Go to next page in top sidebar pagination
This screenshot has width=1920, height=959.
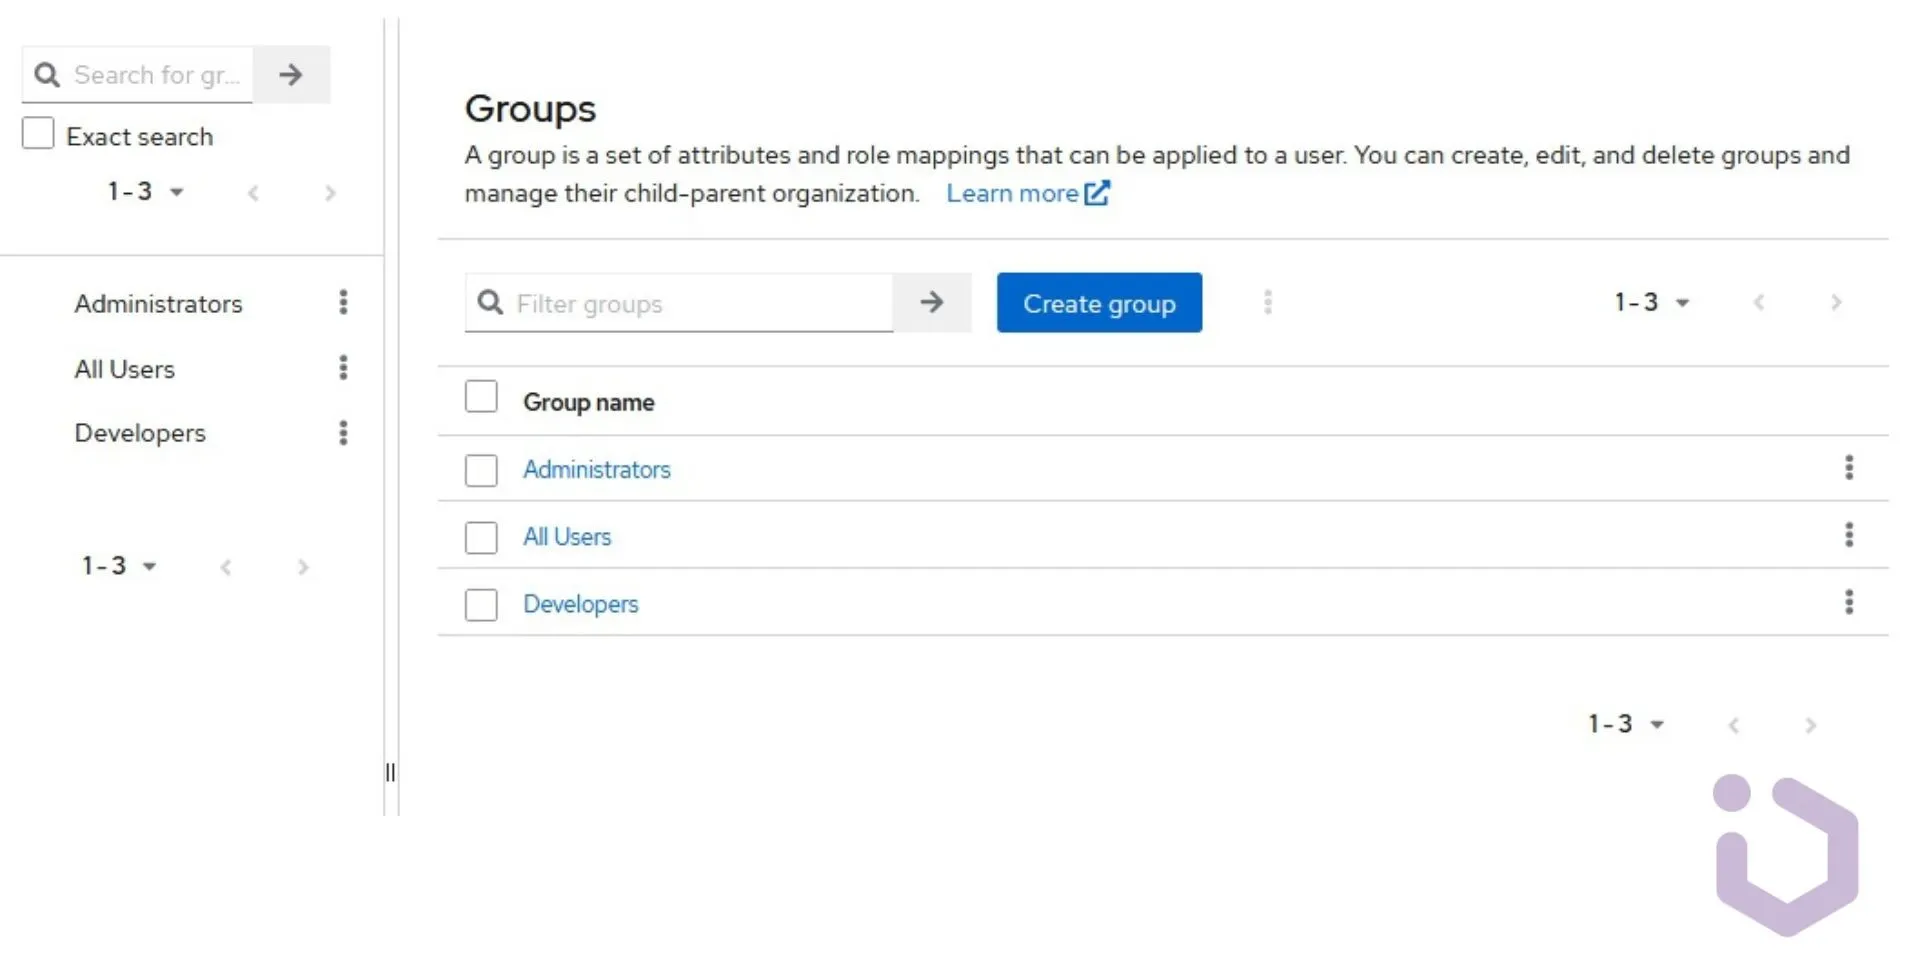(330, 193)
